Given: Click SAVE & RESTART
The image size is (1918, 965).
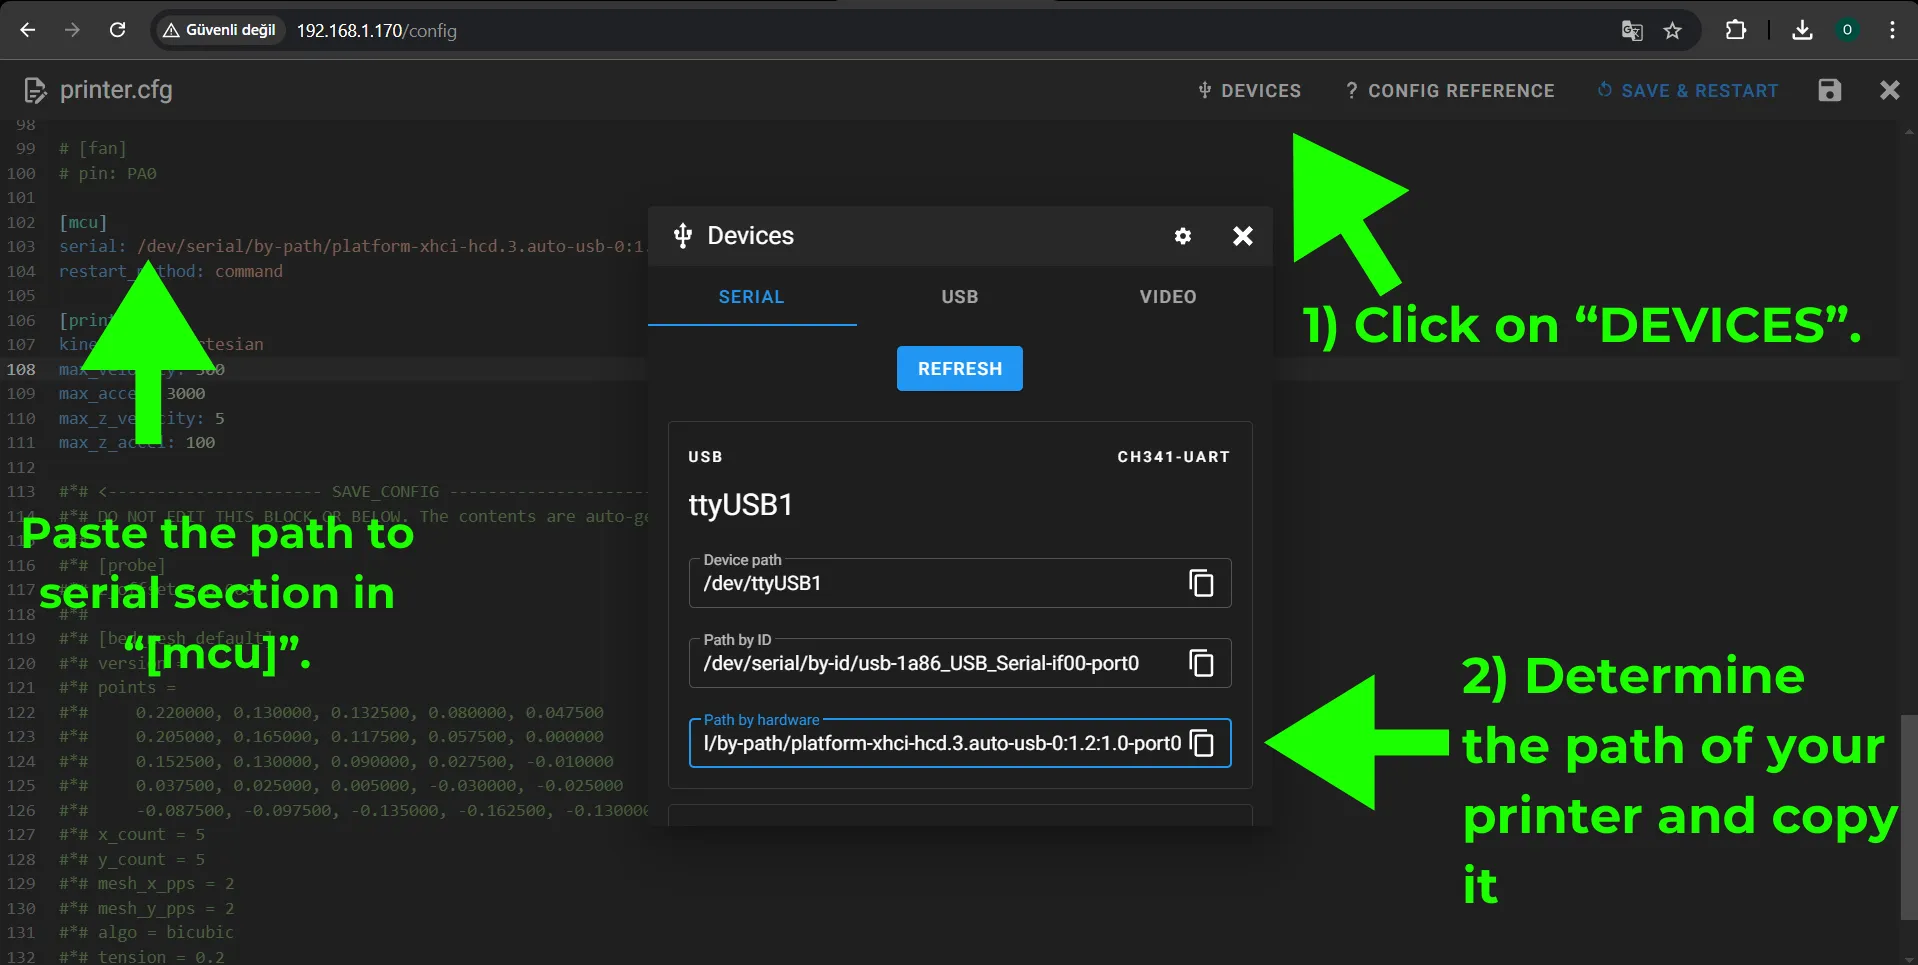Looking at the screenshot, I should [x=1688, y=90].
